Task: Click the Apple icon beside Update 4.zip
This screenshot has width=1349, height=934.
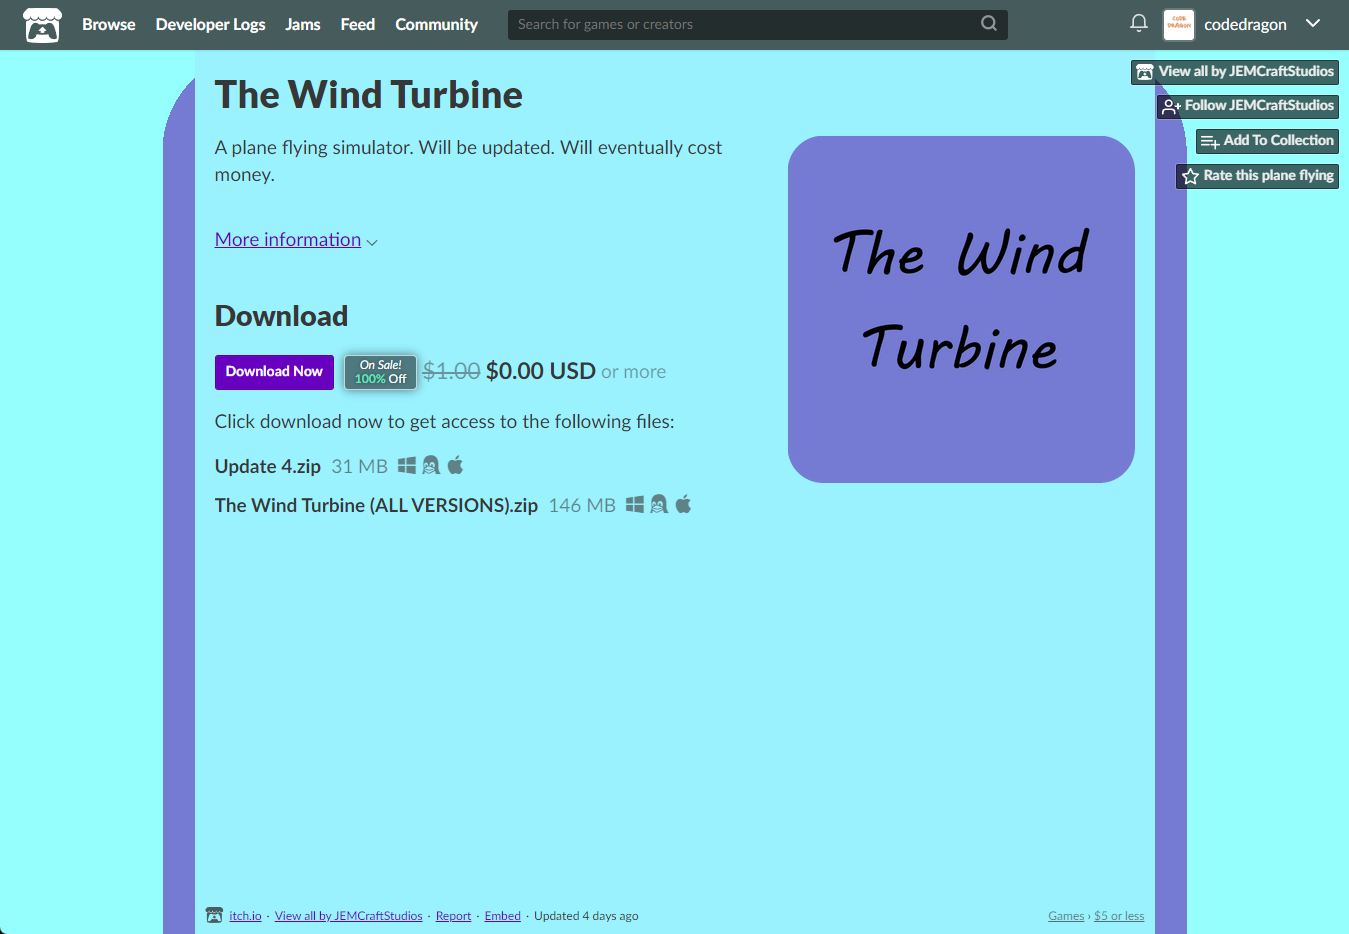Action: tap(455, 465)
